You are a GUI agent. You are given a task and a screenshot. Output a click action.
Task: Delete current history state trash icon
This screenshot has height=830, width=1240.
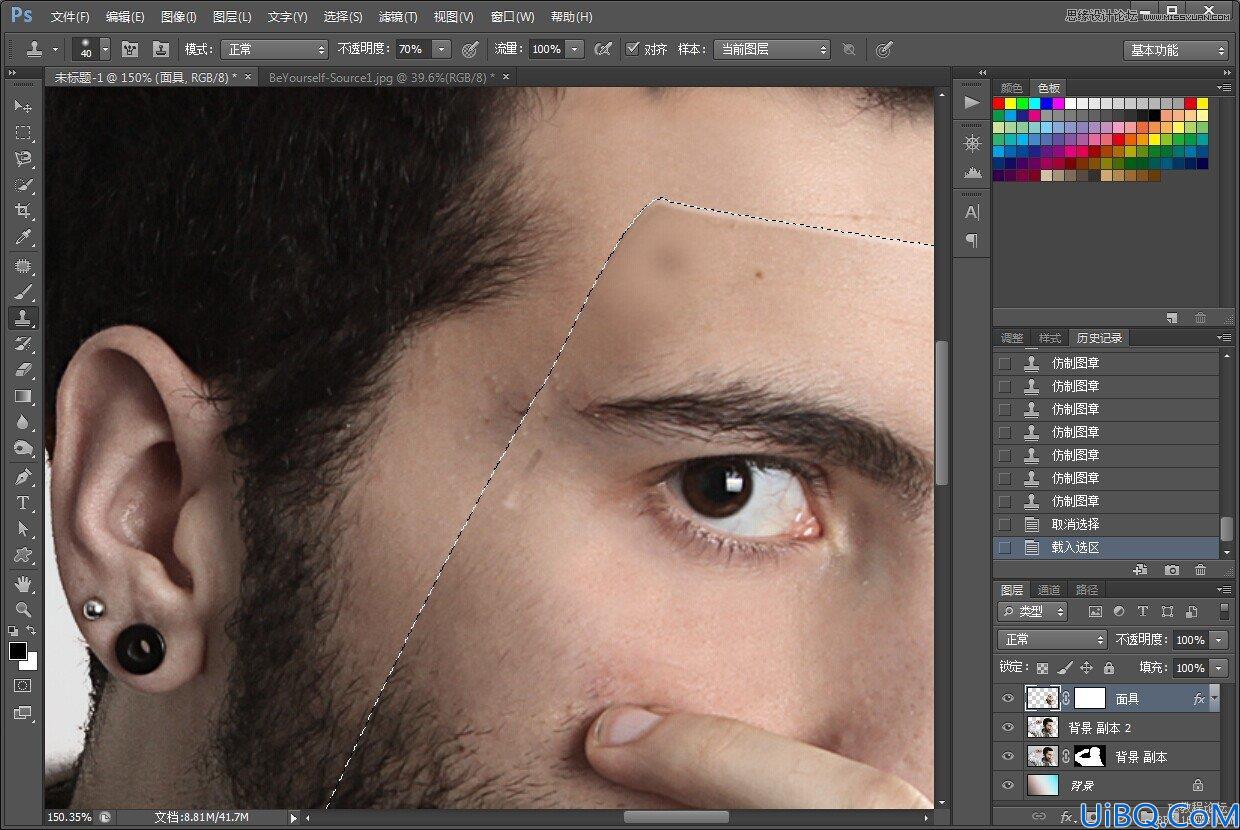pyautogui.click(x=1201, y=570)
